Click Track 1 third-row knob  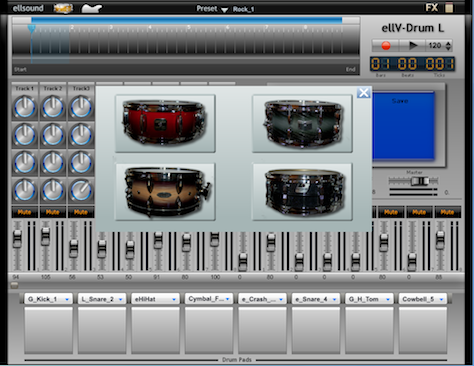tap(25, 163)
